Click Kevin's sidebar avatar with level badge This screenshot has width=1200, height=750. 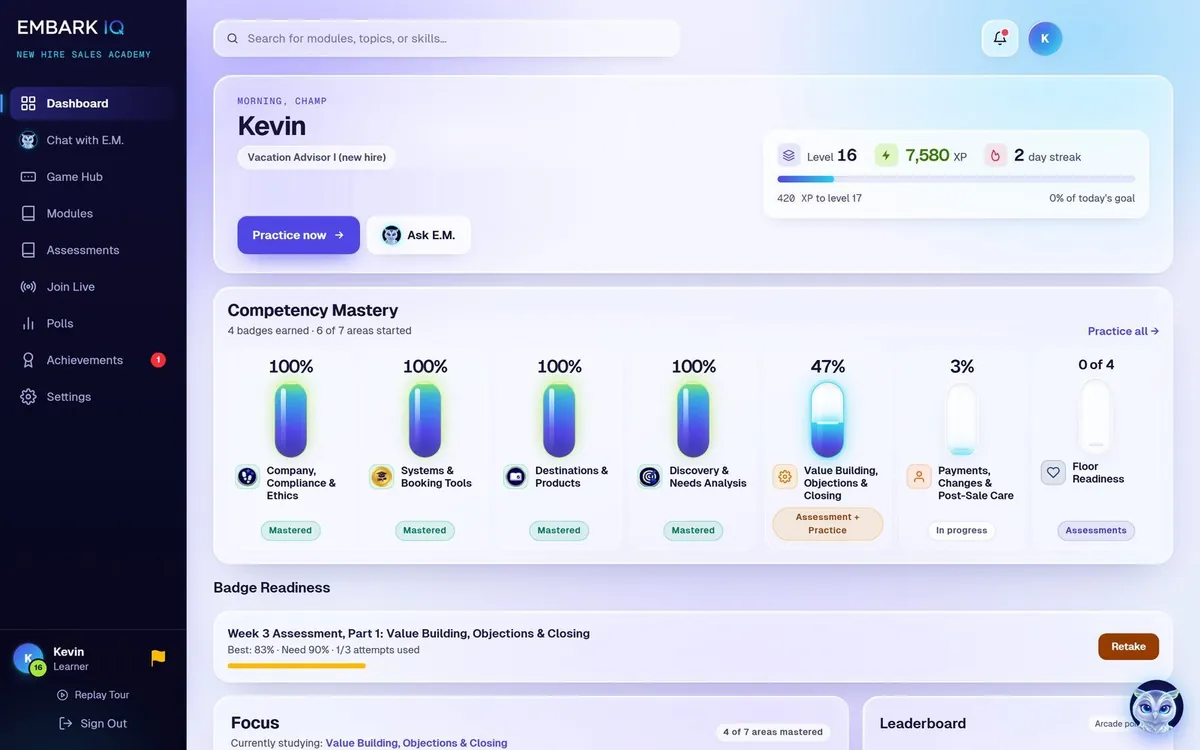point(29,659)
